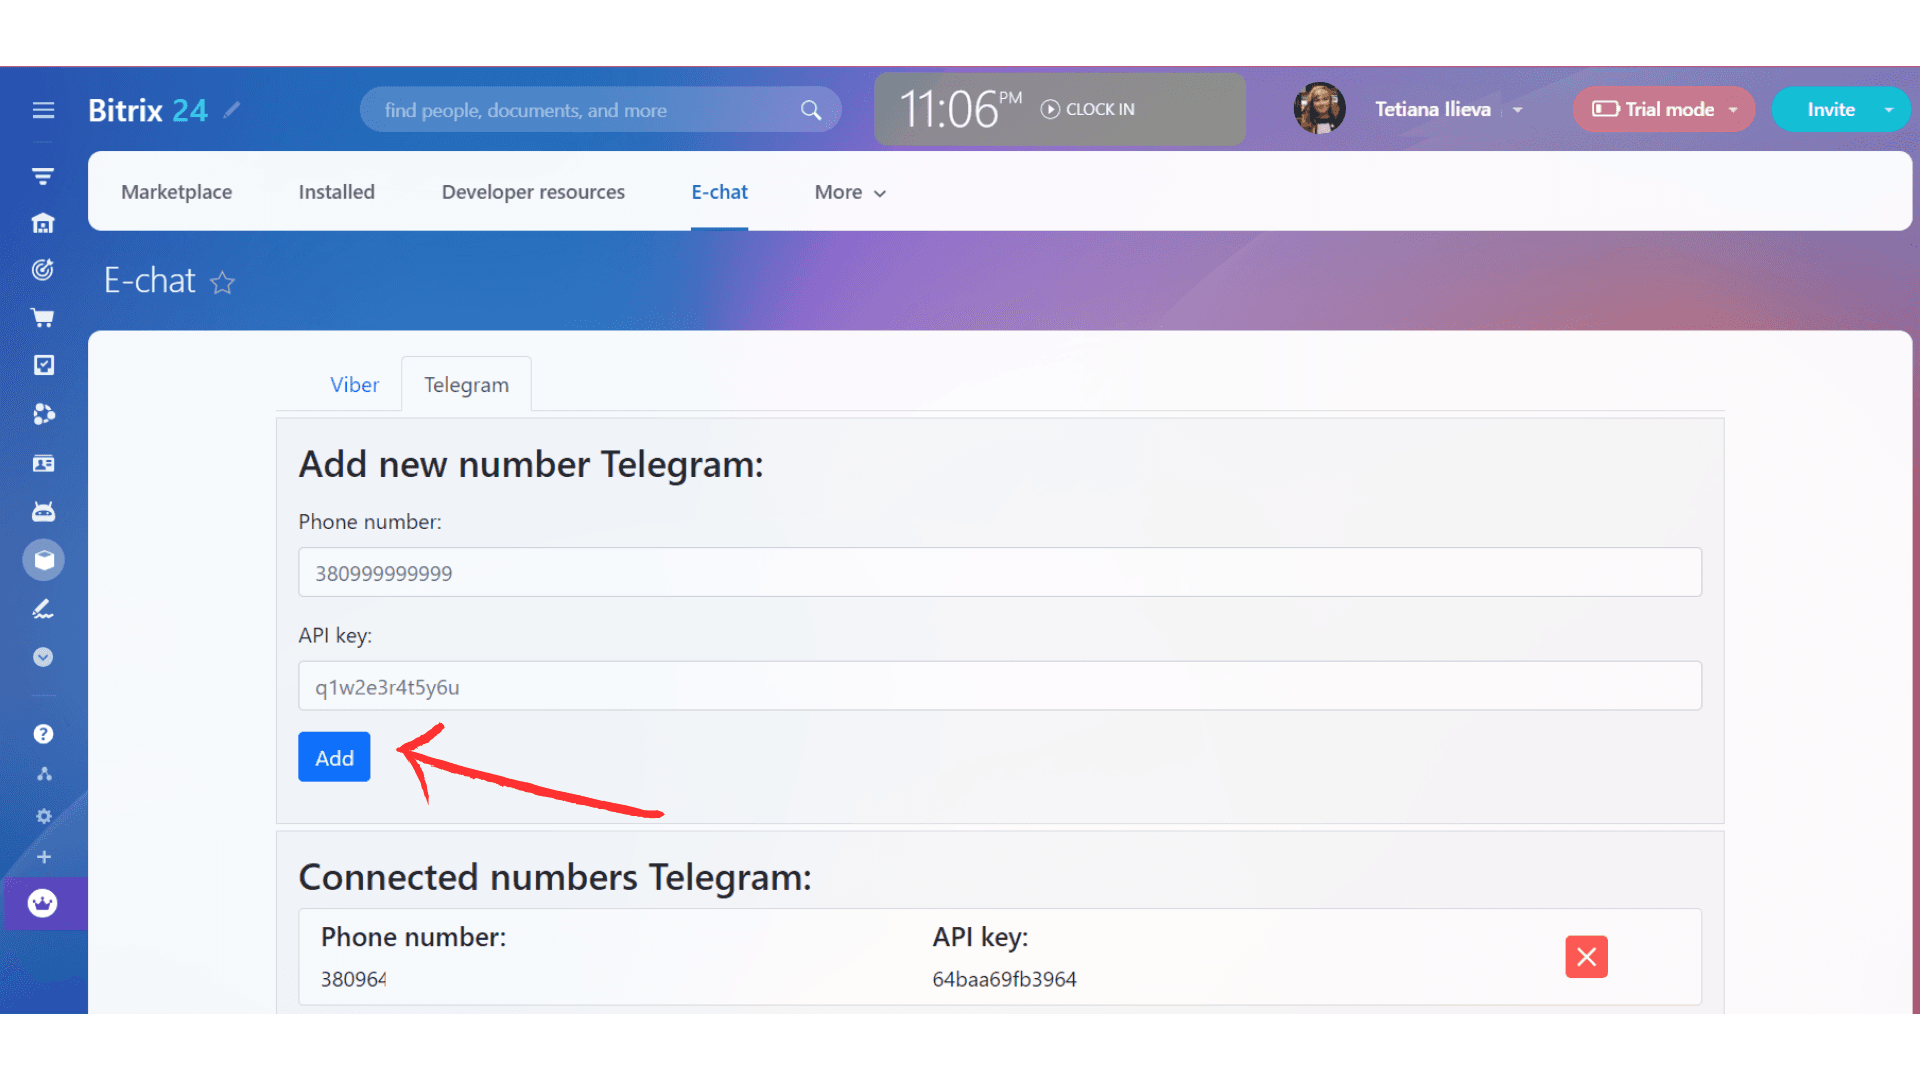Click the pencil icon beside Bitrix 24
This screenshot has height=1080, width=1920.
(231, 110)
